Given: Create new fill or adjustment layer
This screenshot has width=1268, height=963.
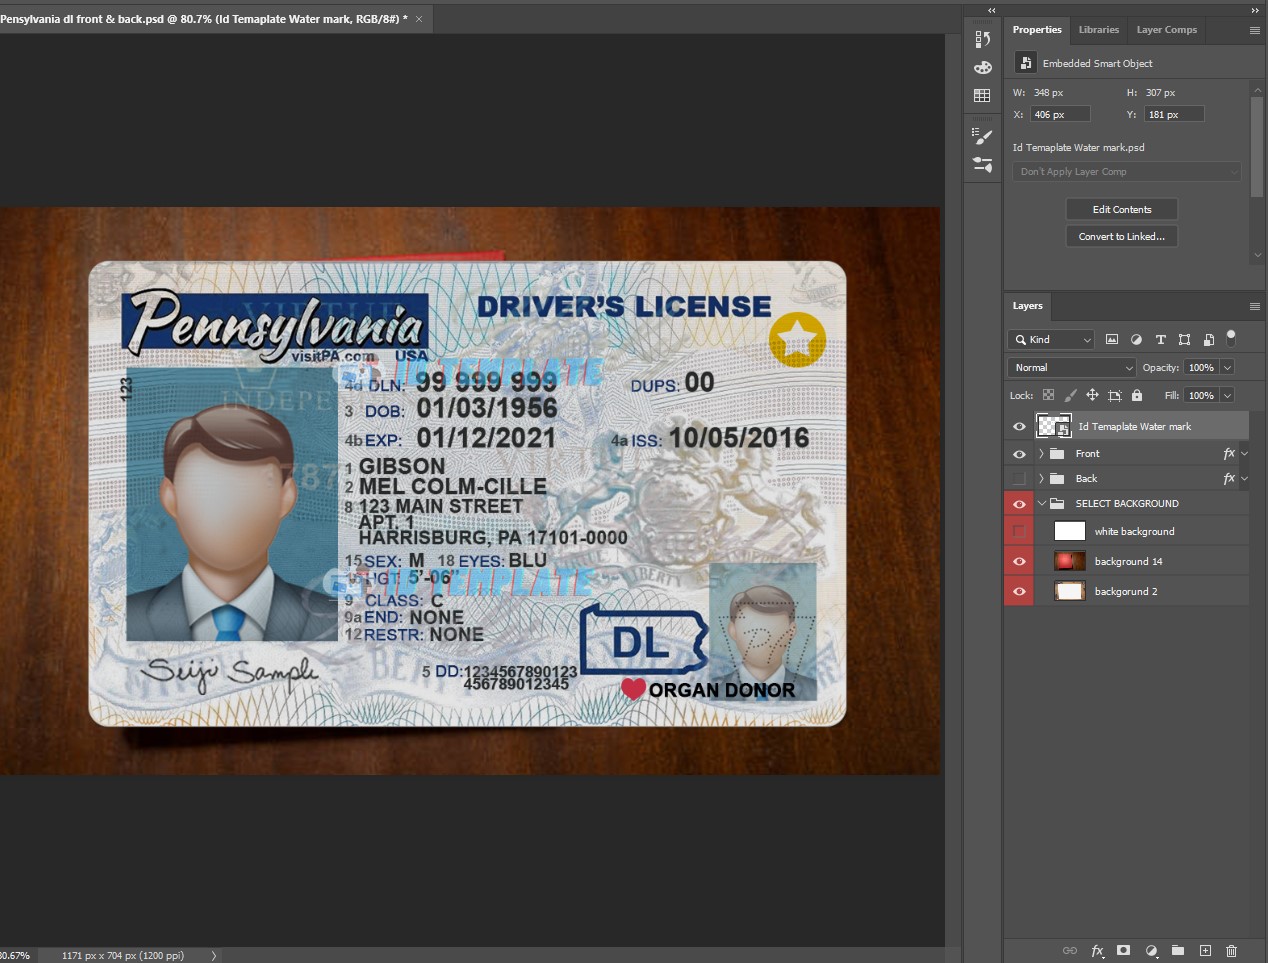Looking at the screenshot, I should click(x=1151, y=951).
